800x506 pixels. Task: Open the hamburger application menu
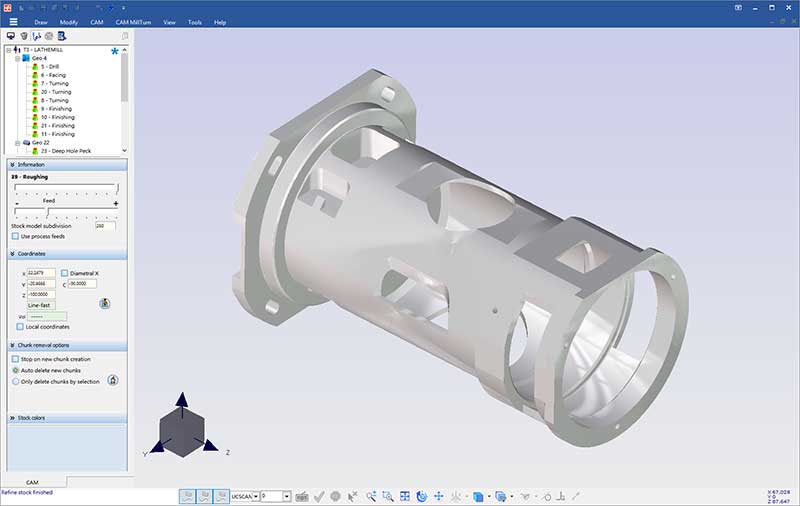(13, 21)
